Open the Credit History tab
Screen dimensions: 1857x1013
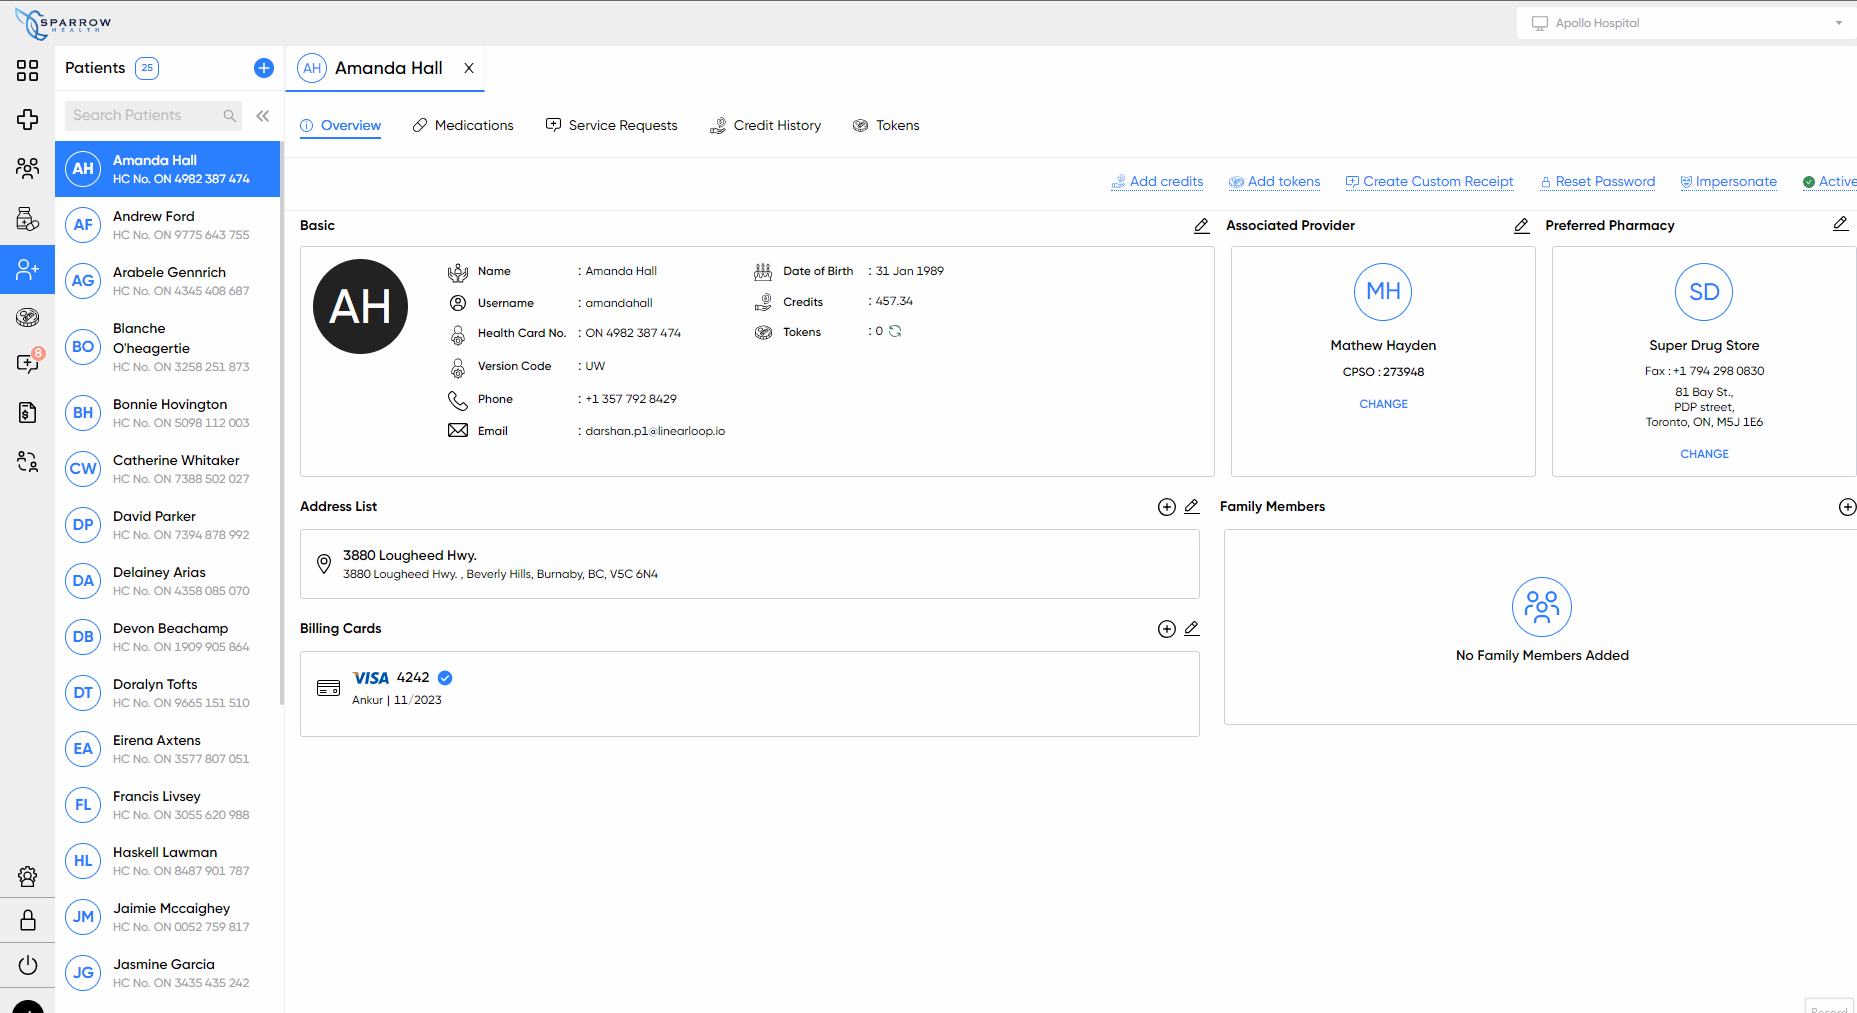(765, 125)
